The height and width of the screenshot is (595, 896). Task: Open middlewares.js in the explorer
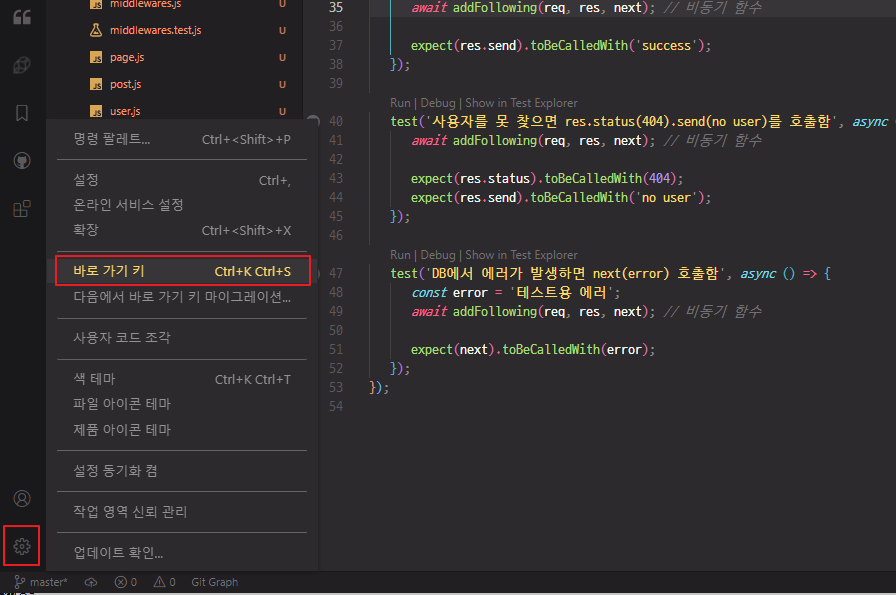click(145, 4)
